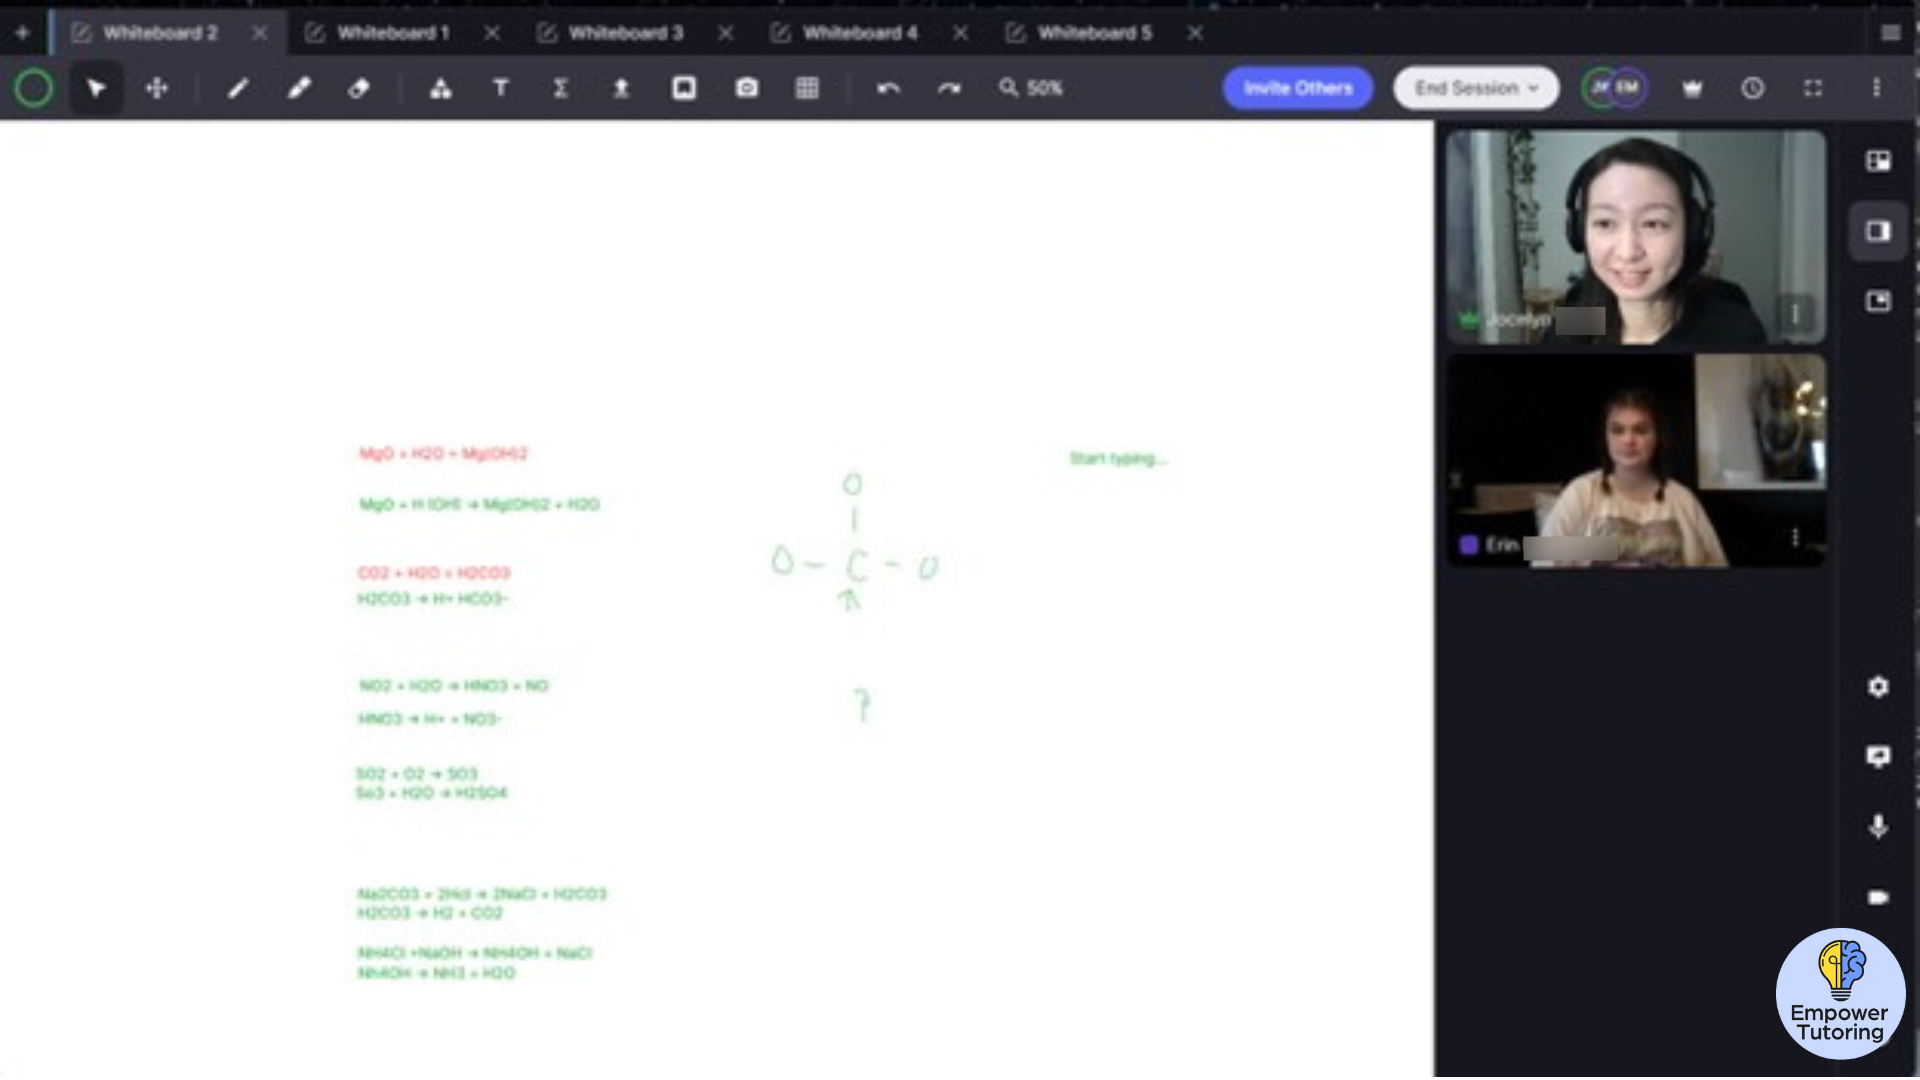Switch to the Whiteboard 4 tab
1920x1080 pixels.
pos(860,33)
